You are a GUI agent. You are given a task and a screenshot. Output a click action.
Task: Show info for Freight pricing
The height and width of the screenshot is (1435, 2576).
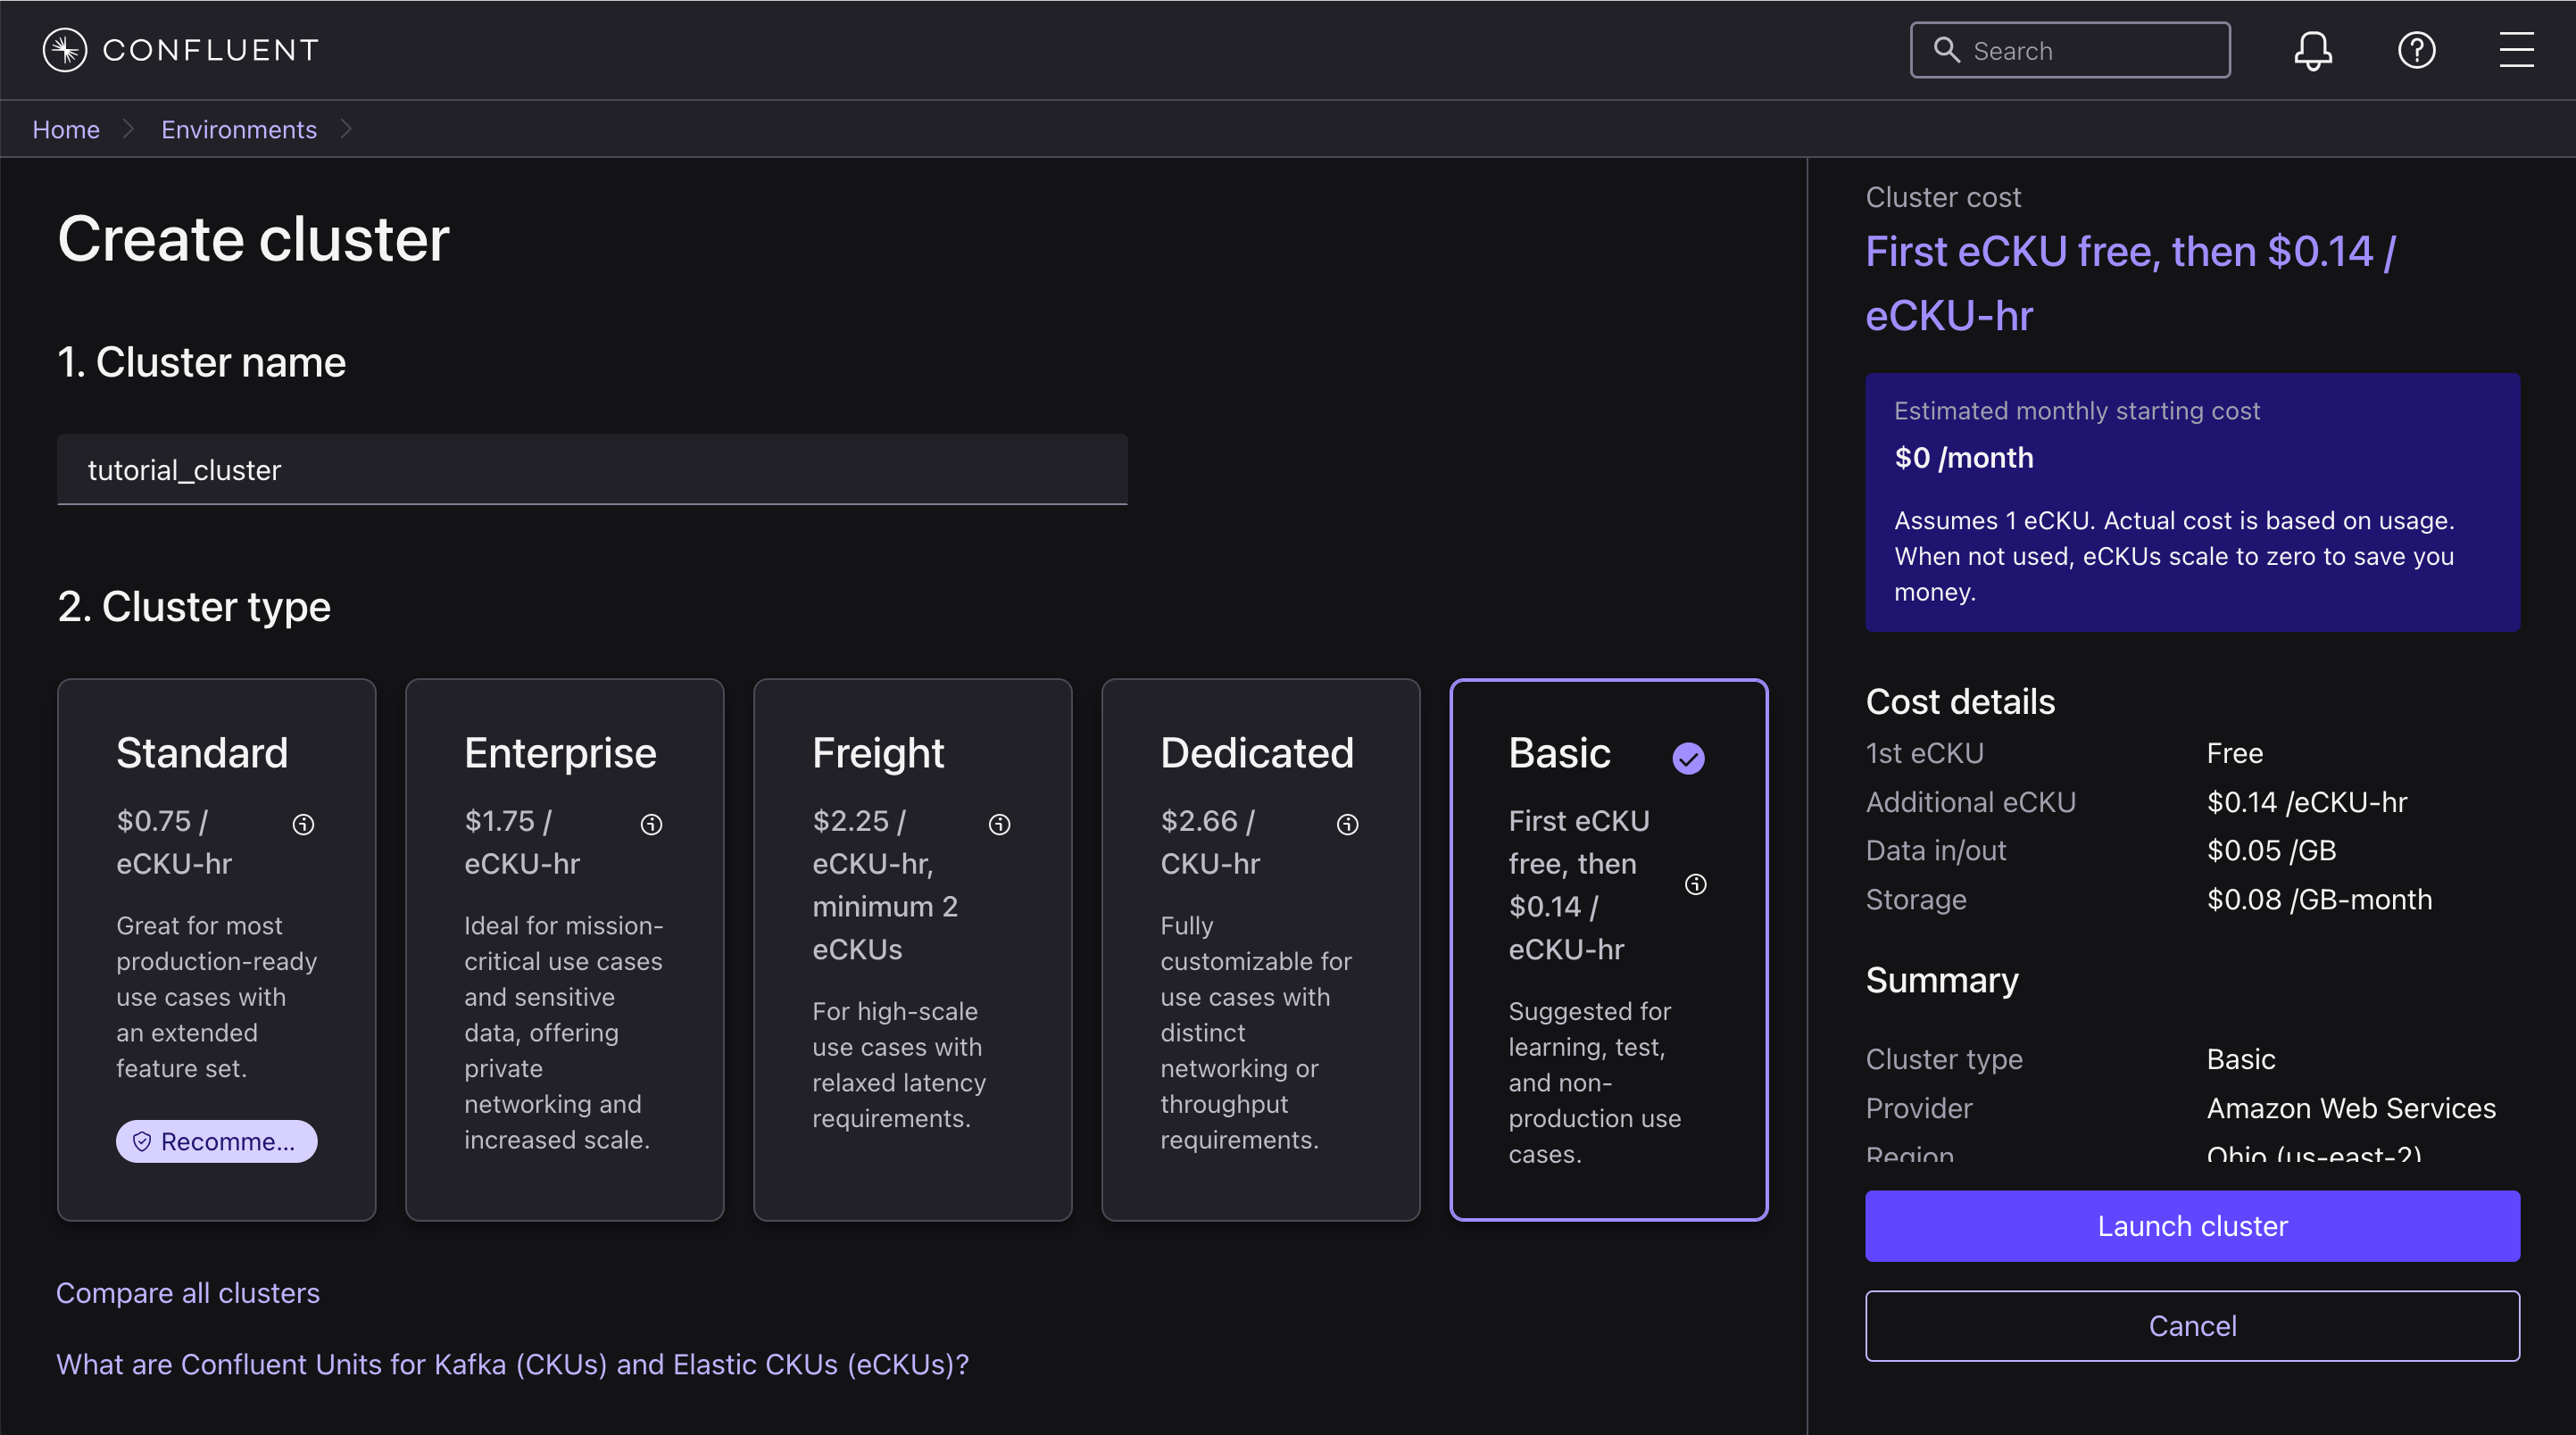pos(999,824)
